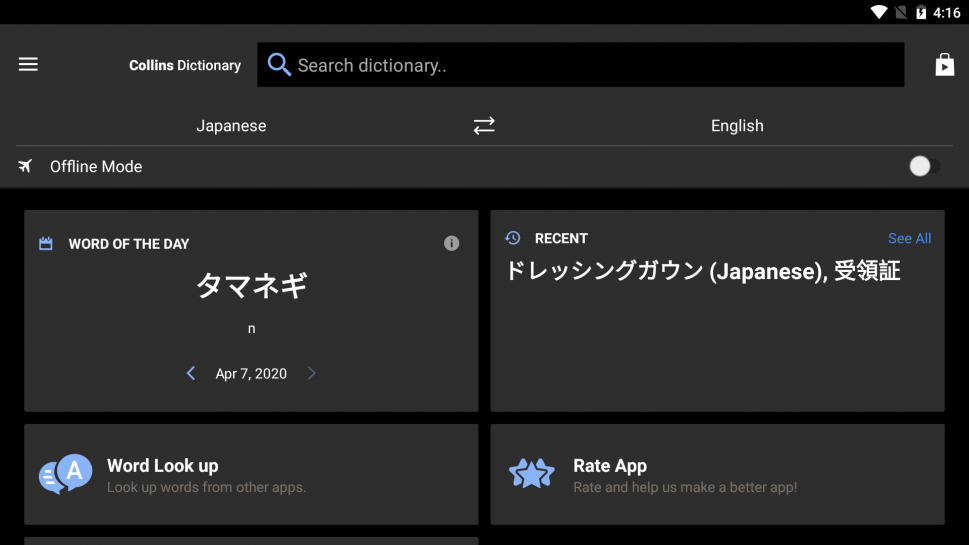Tap the Wi-Fi status icon
The image size is (969, 545).
click(x=878, y=12)
